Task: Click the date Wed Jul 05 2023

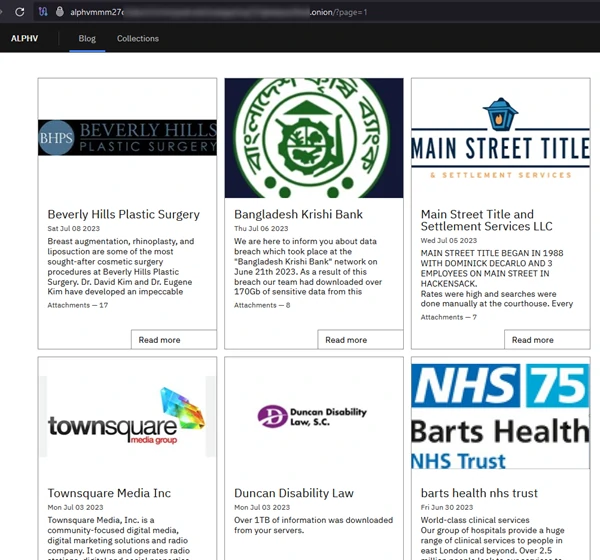Action: [x=449, y=240]
